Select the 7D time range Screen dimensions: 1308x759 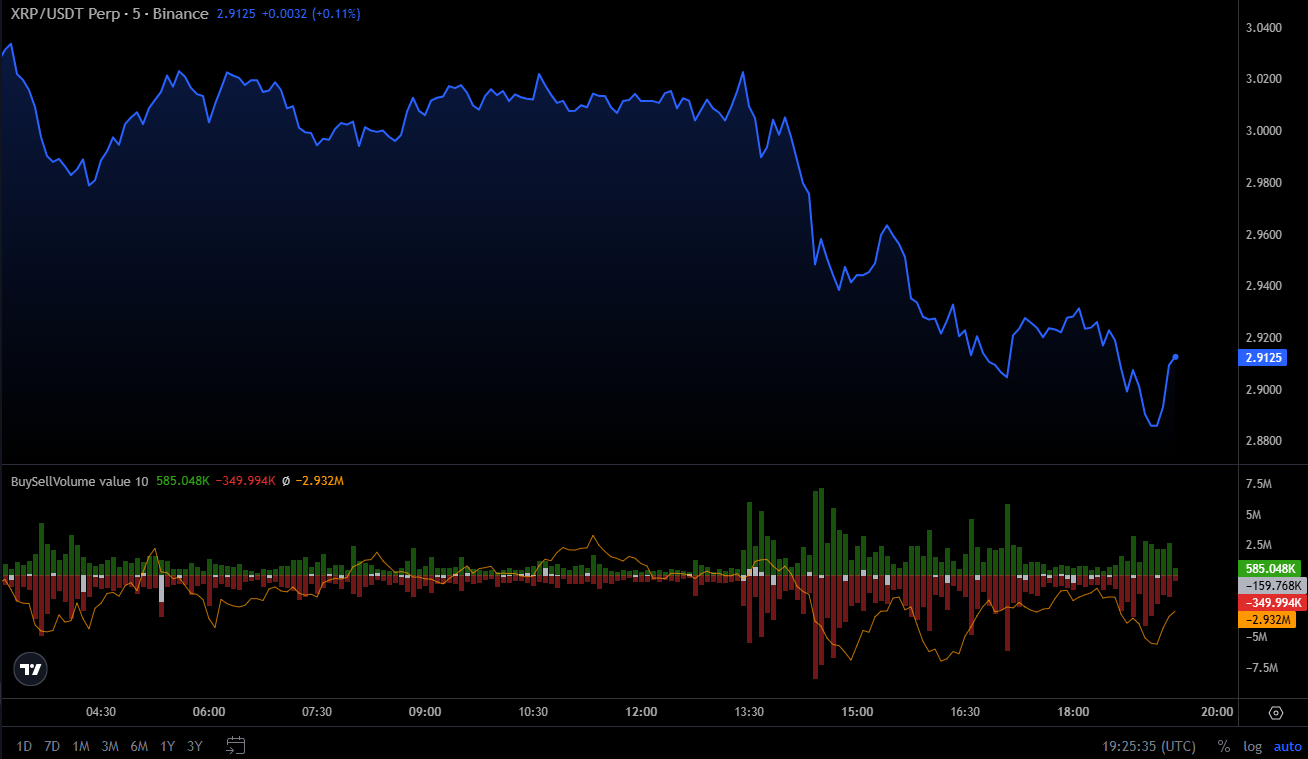[52, 746]
